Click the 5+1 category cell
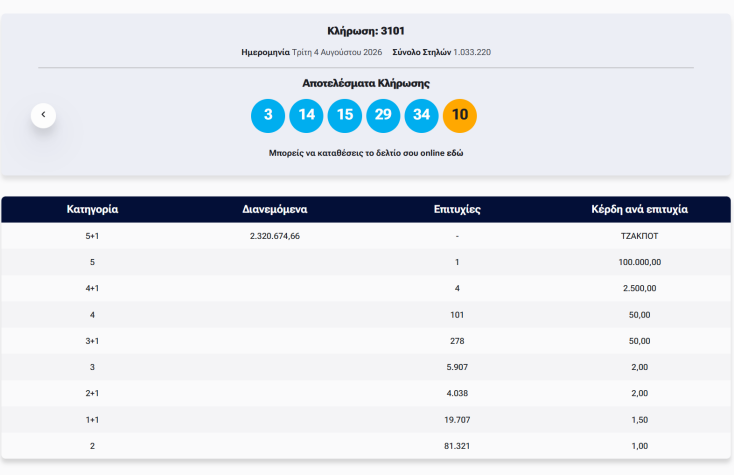Viewport: 734px width, 475px height. click(92, 236)
